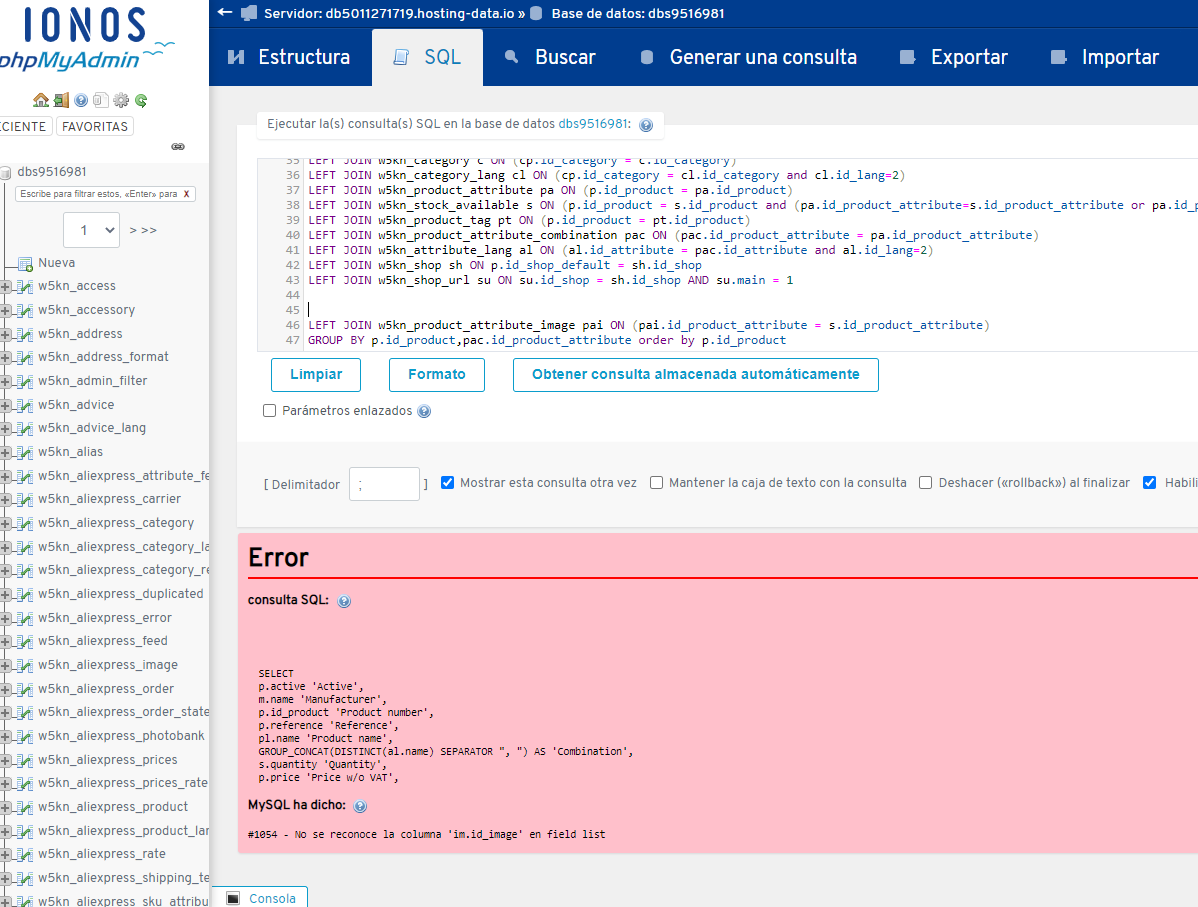Expand w5kn_advice_lang tree node

(5, 429)
